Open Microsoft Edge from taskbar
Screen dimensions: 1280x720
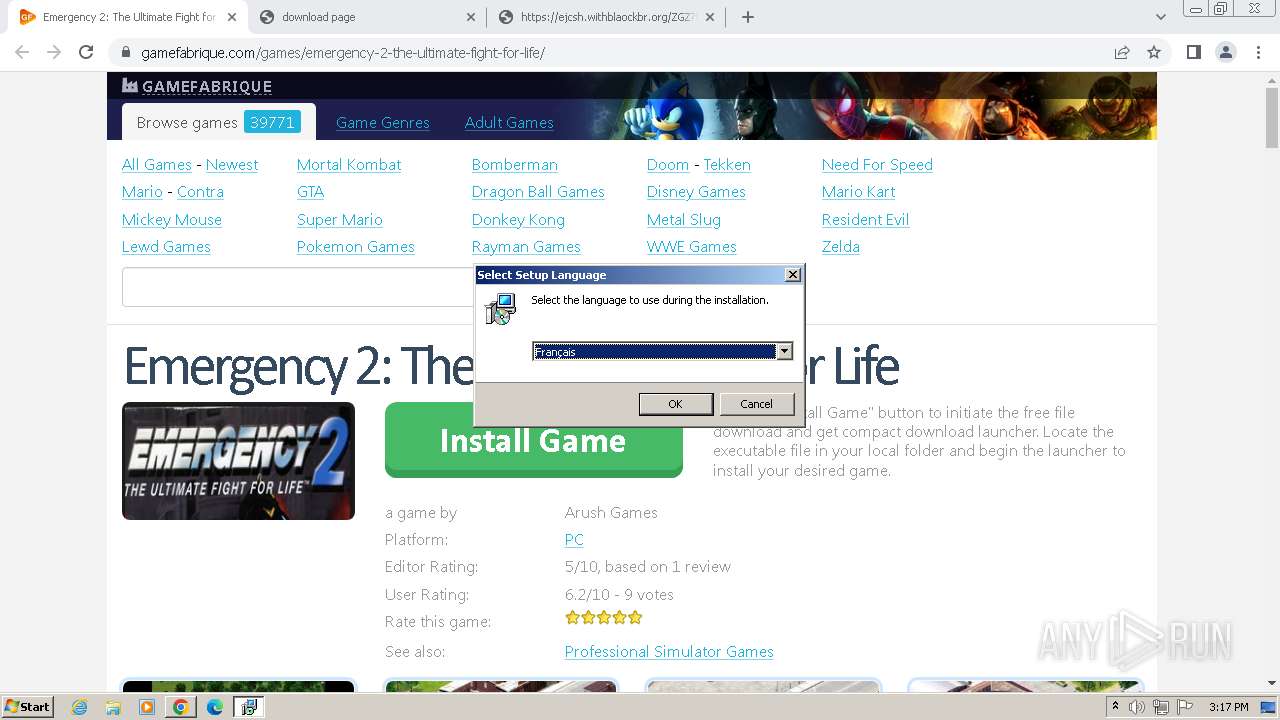click(x=215, y=707)
